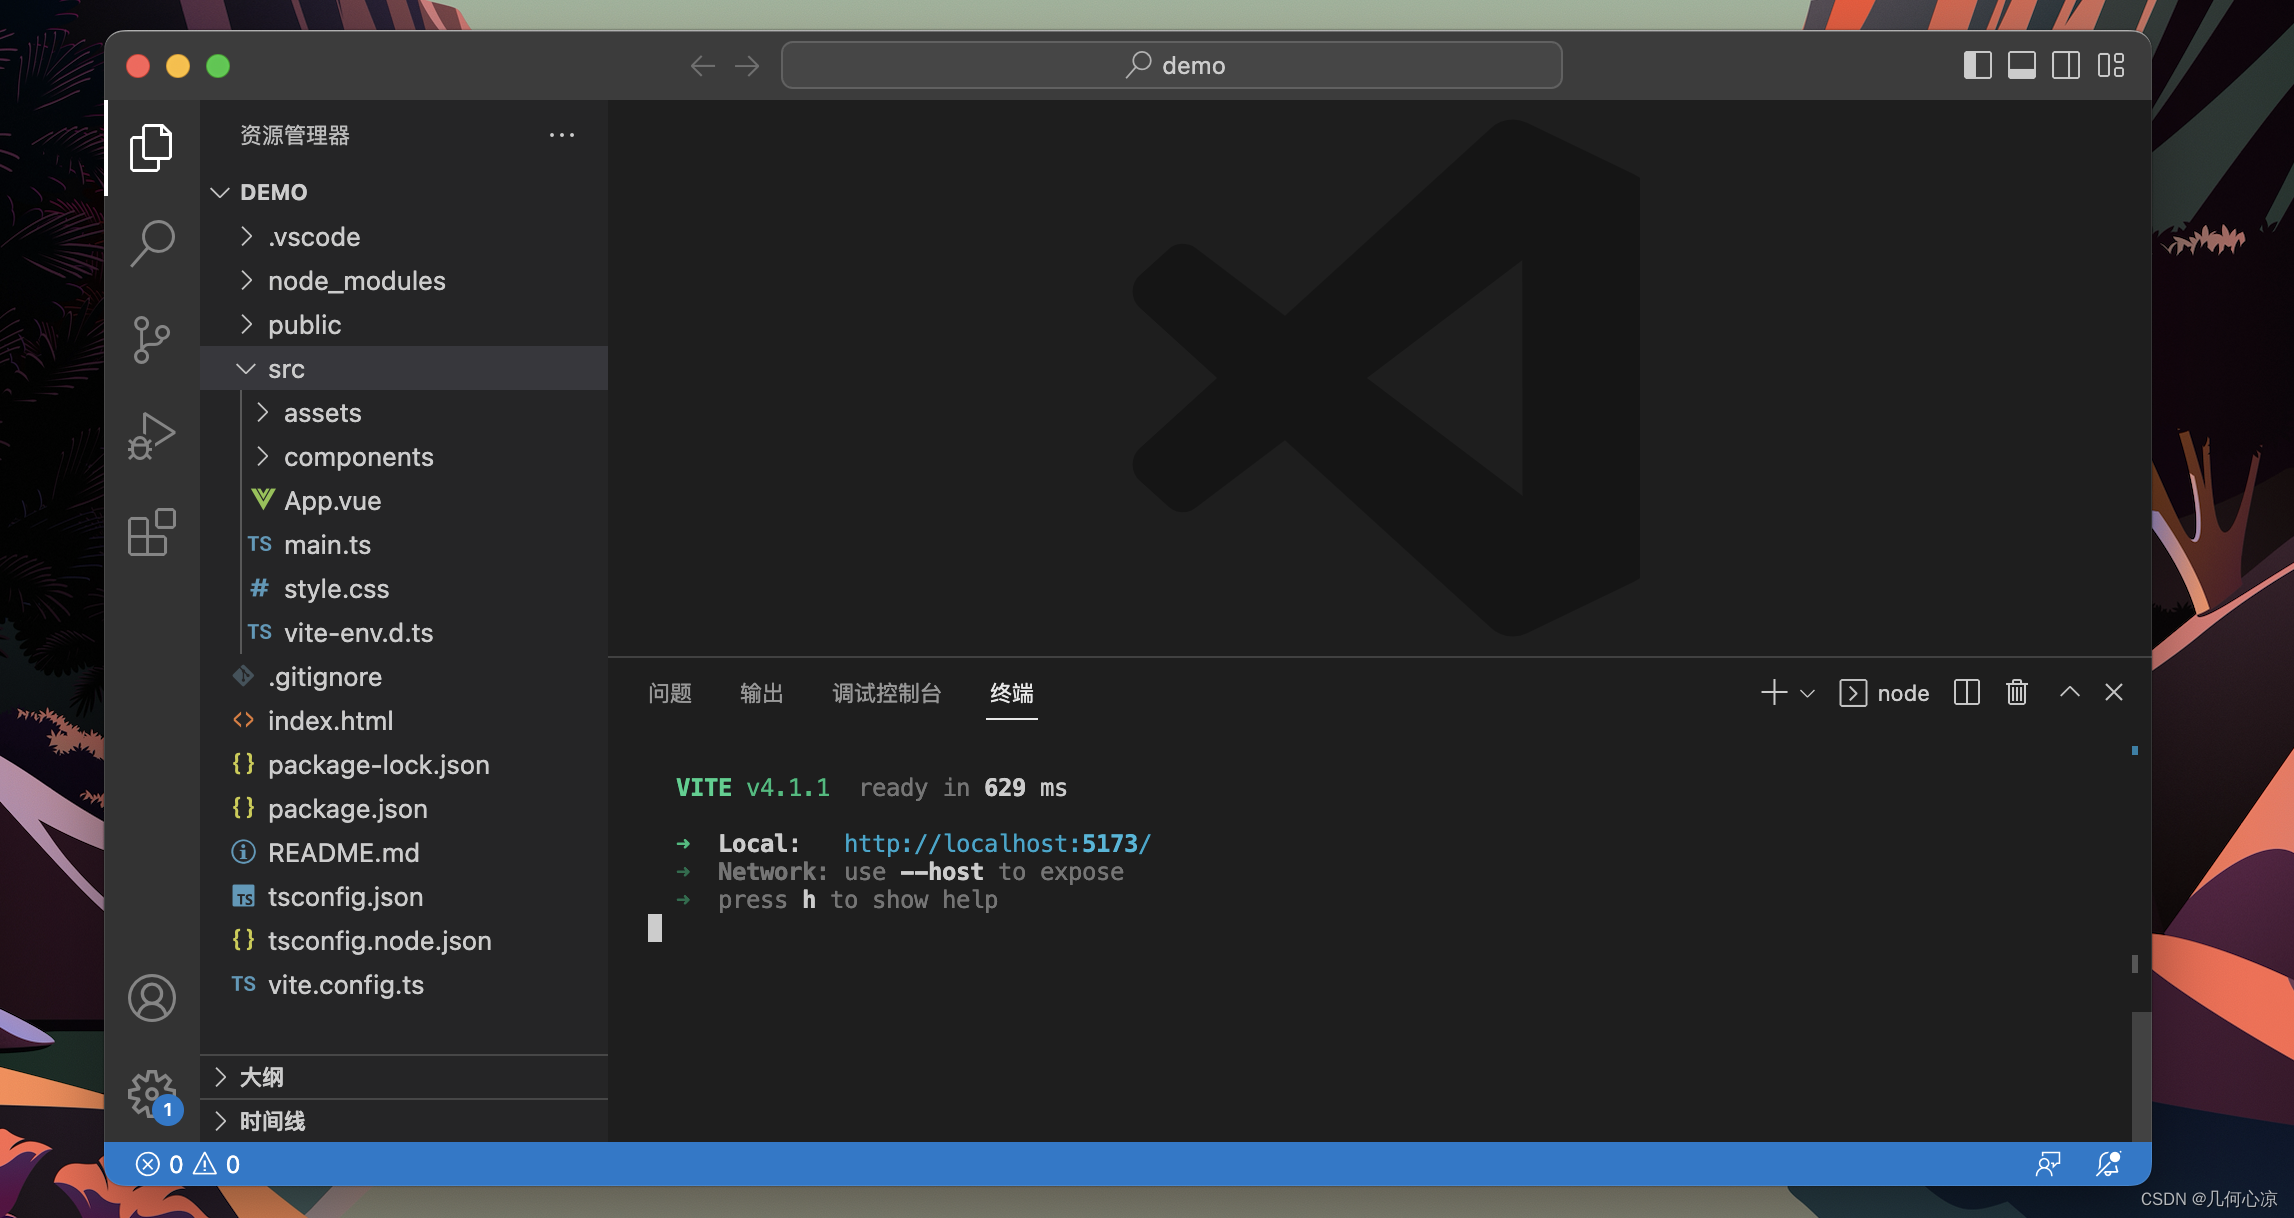
Task: Open the Extensions view icon
Action: pyautogui.click(x=152, y=532)
